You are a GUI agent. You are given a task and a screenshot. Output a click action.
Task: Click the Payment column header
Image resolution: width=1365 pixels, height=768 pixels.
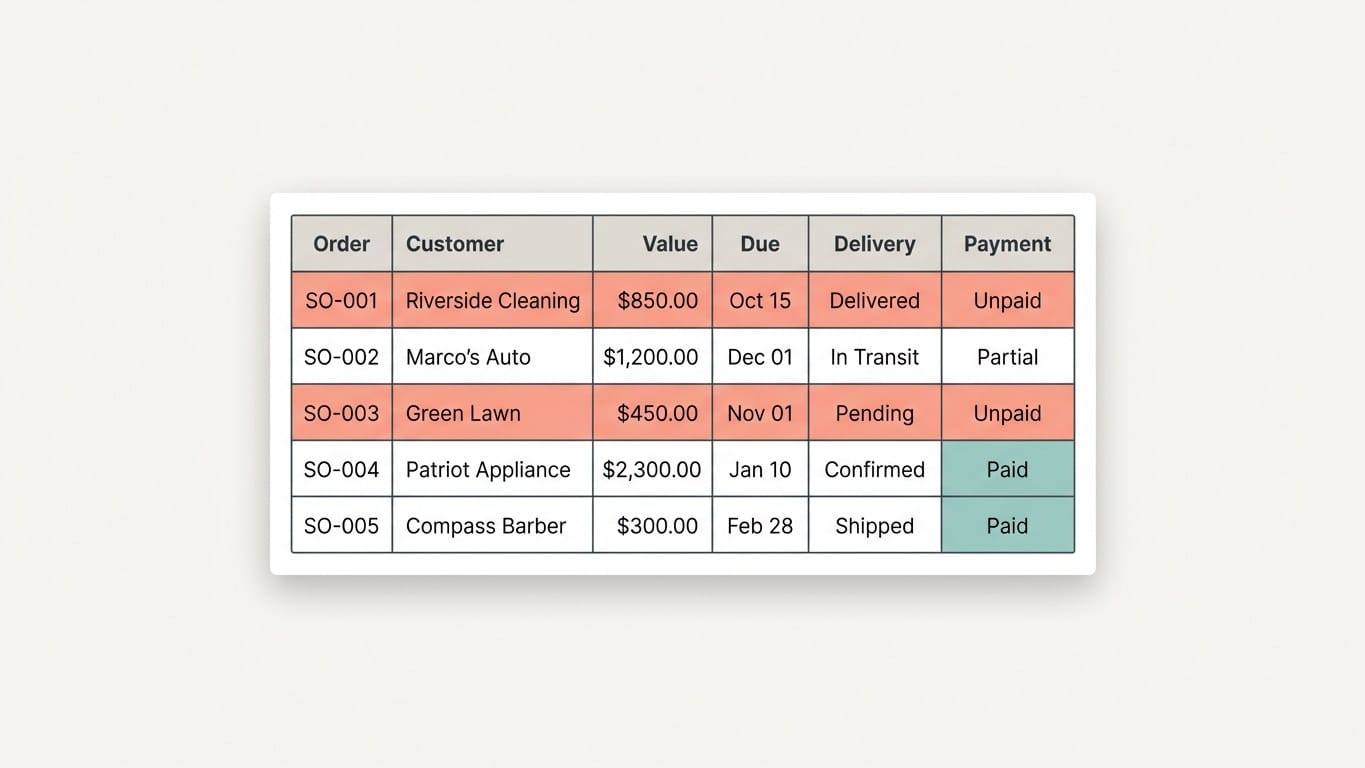tap(1008, 243)
